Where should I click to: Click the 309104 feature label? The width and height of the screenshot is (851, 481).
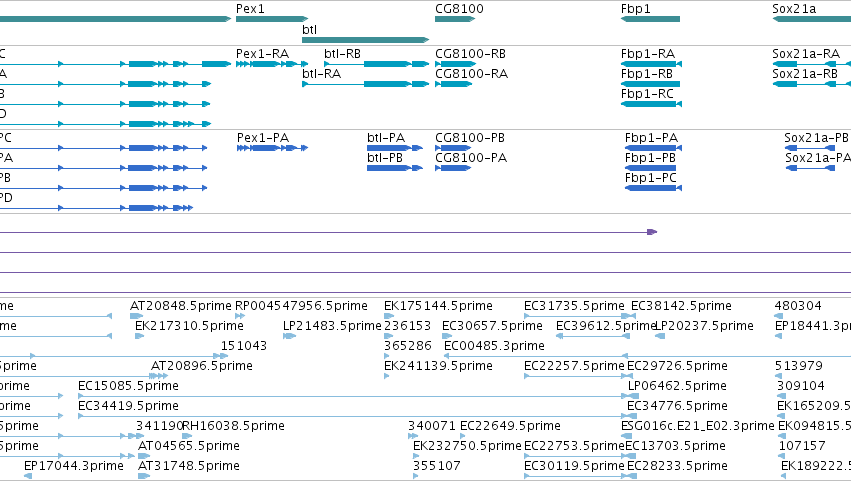801,386
